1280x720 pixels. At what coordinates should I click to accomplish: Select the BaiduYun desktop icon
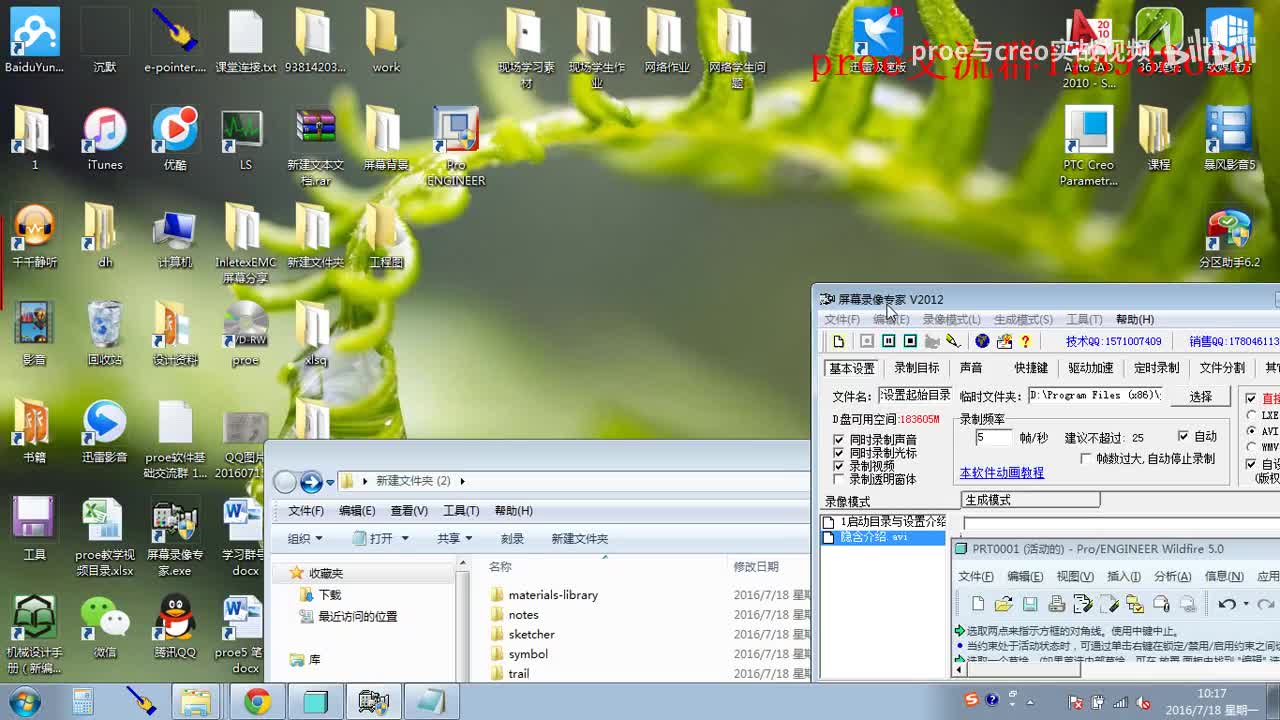tap(35, 41)
